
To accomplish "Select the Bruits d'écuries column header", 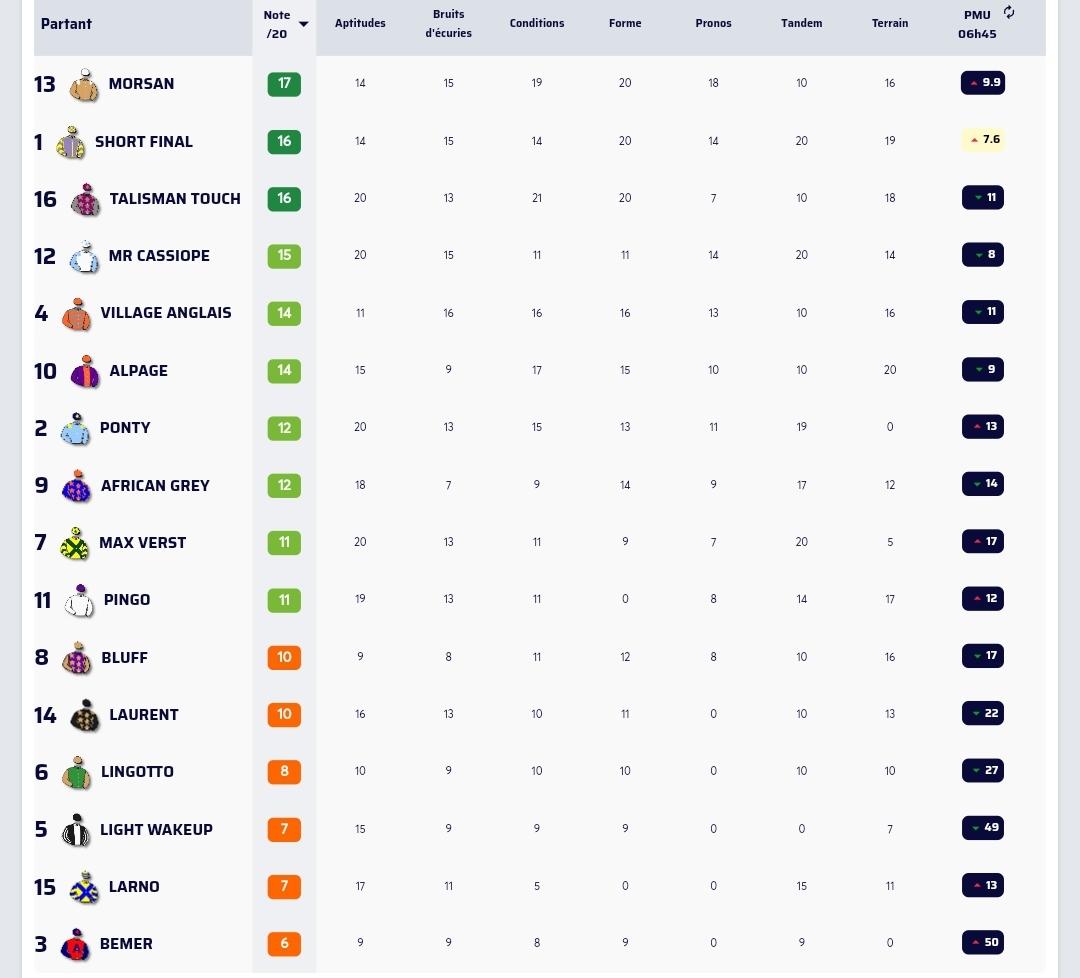I will click(448, 23).
